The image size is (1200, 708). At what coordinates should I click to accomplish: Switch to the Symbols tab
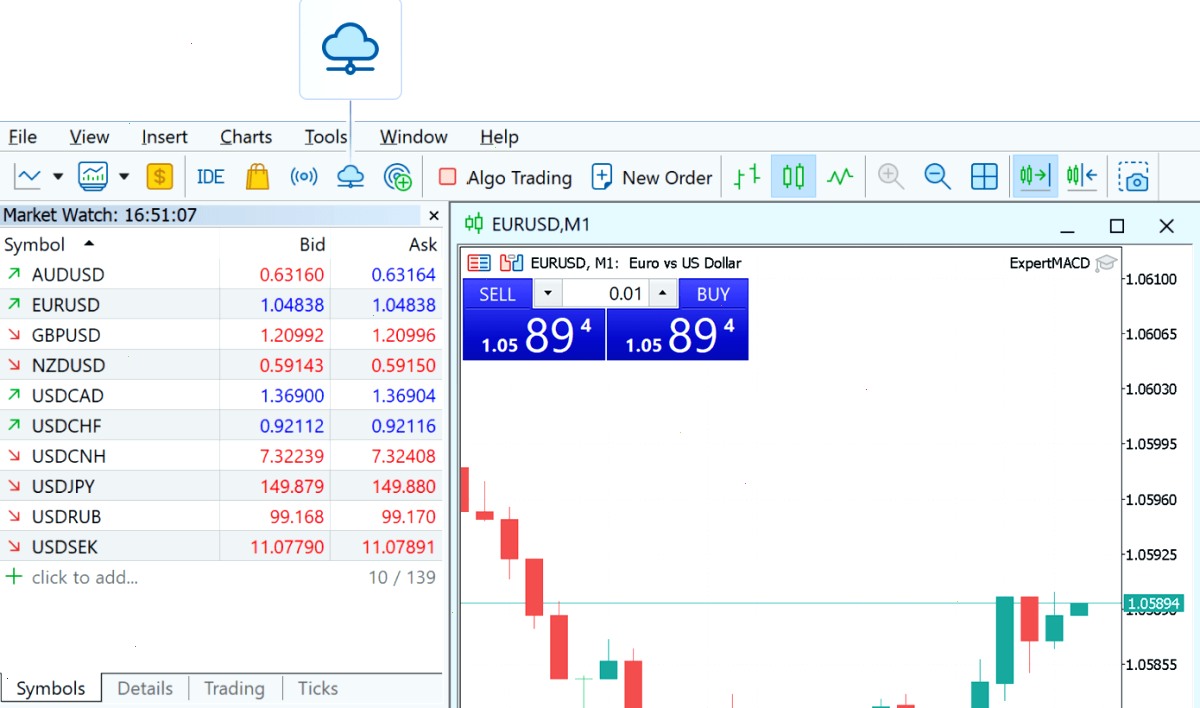point(51,688)
